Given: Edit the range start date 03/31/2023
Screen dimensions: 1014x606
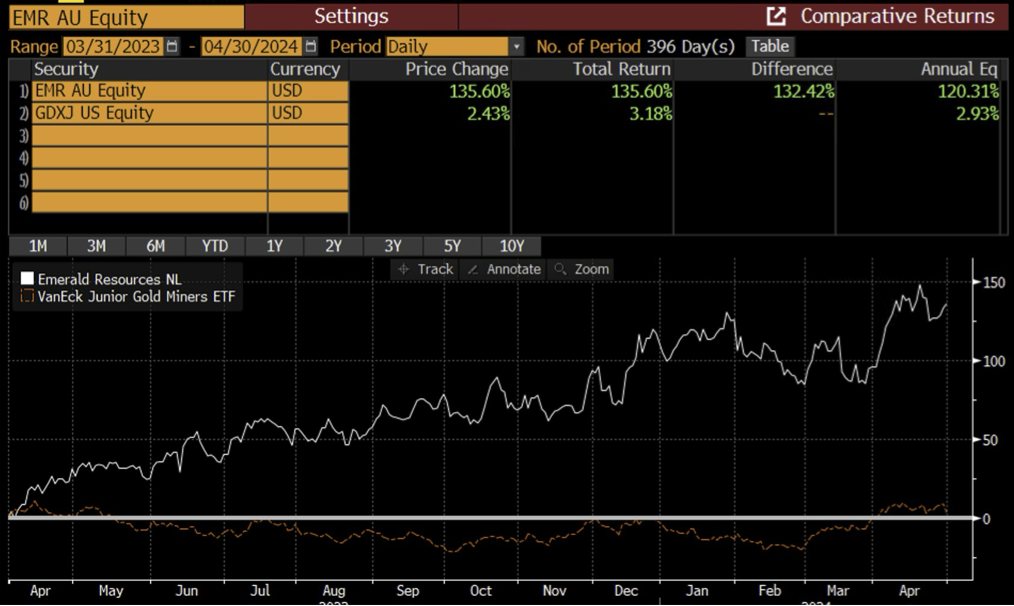Looking at the screenshot, I should pos(112,47).
